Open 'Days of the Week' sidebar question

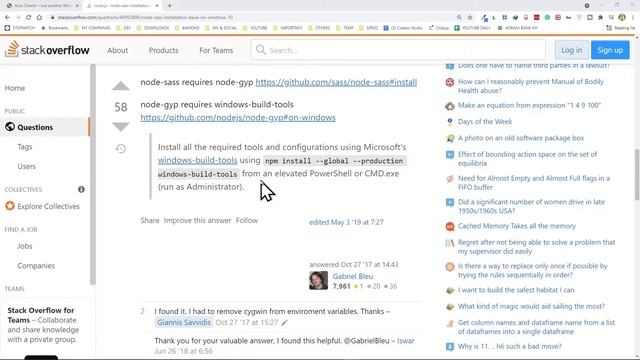click(485, 122)
